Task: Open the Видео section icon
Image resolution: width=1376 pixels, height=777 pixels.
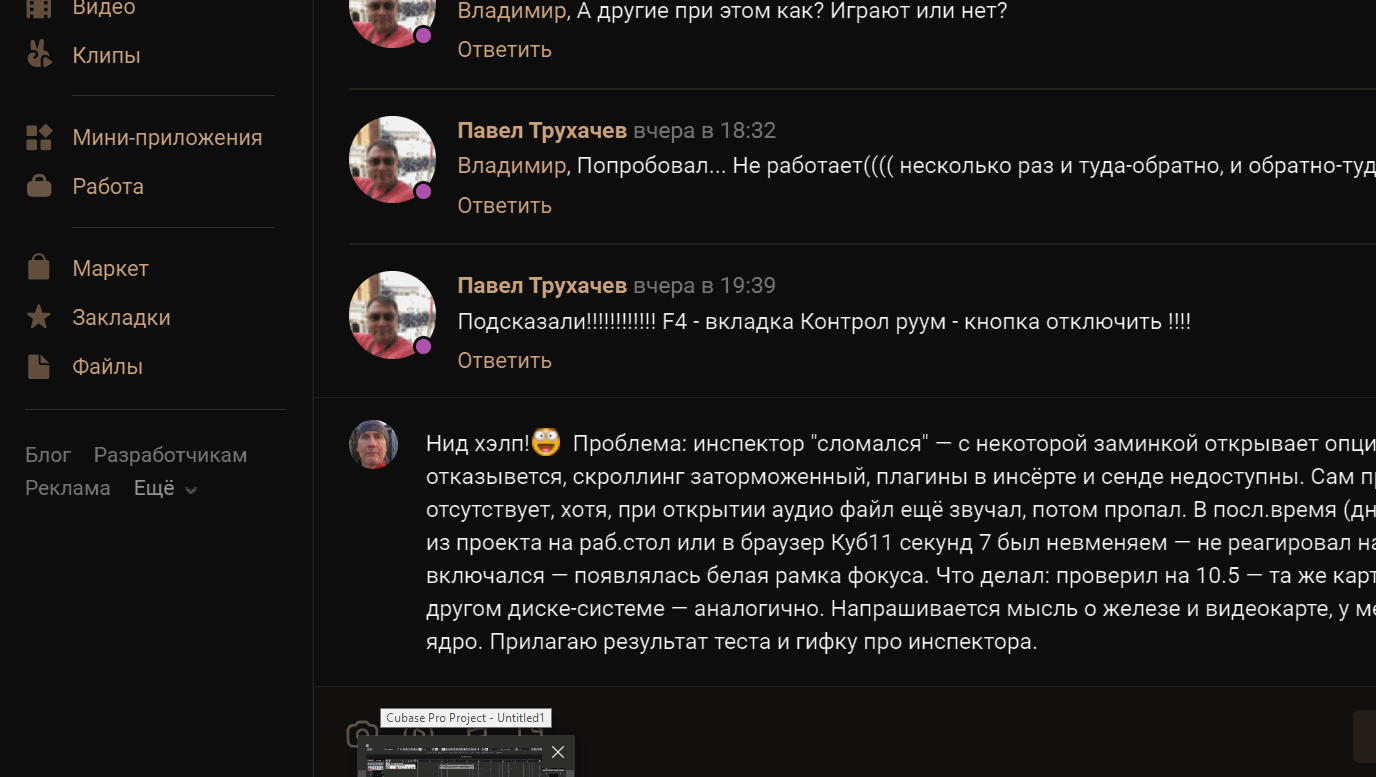Action: tap(39, 8)
